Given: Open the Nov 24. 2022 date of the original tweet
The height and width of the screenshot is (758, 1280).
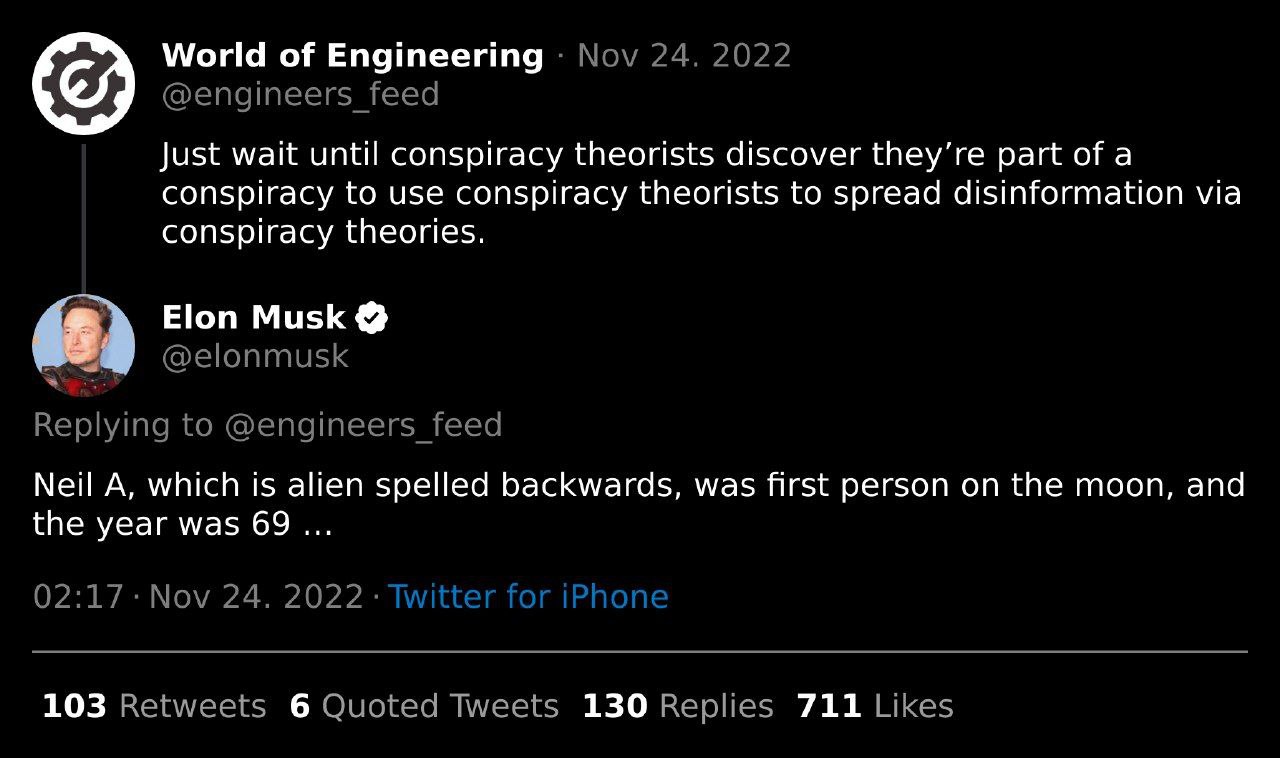Looking at the screenshot, I should (684, 56).
